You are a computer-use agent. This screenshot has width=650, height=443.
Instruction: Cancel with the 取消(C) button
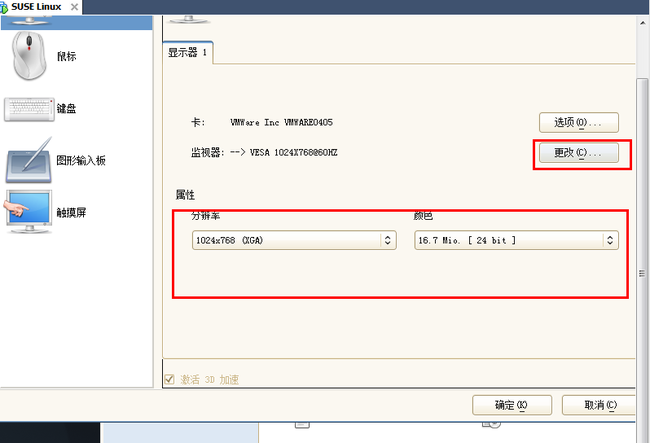[x=599, y=405]
